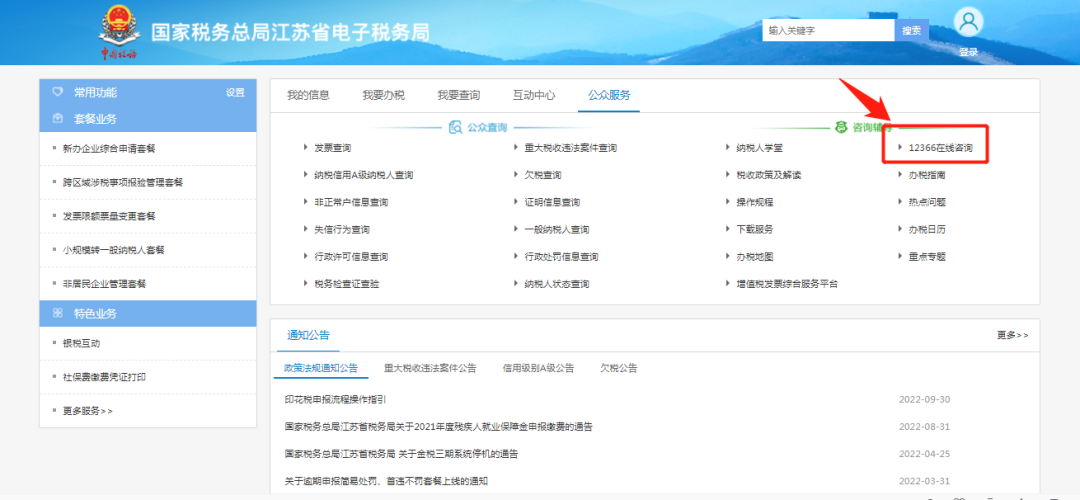The image size is (1080, 500).
Task: Click the 特色业务 grid icon
Action: [58, 313]
